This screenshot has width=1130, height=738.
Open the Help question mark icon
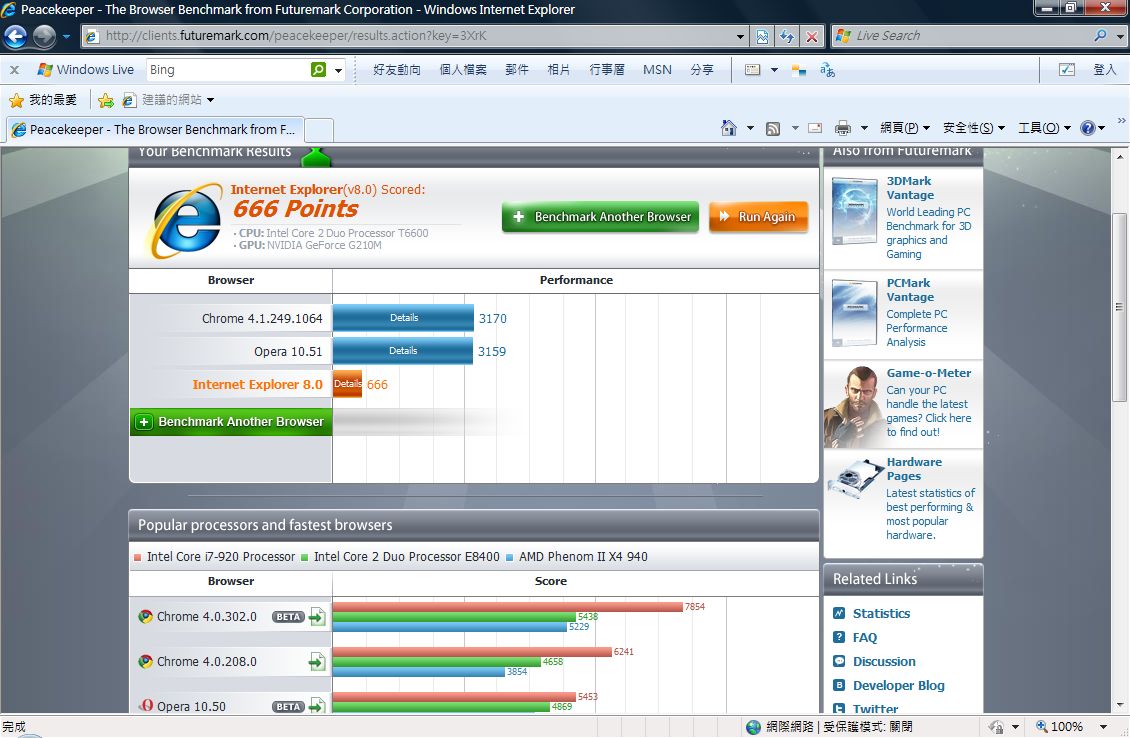pyautogui.click(x=1087, y=128)
